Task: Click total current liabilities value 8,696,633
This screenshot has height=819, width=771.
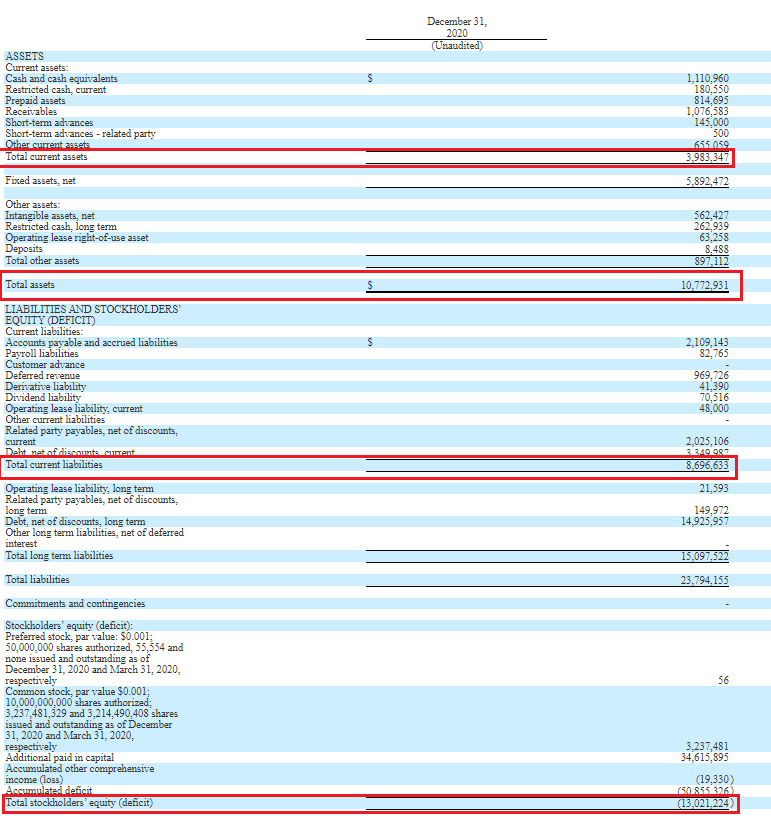Action: [x=707, y=465]
